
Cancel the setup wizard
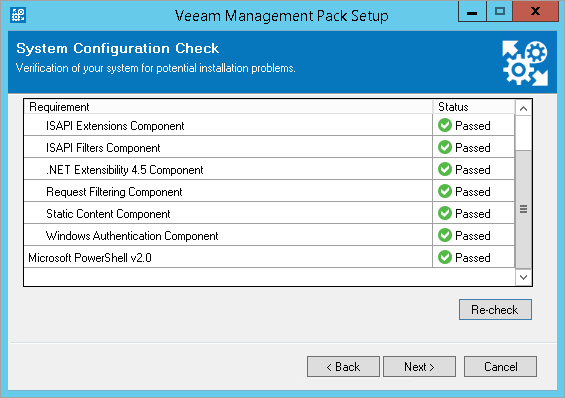500,367
